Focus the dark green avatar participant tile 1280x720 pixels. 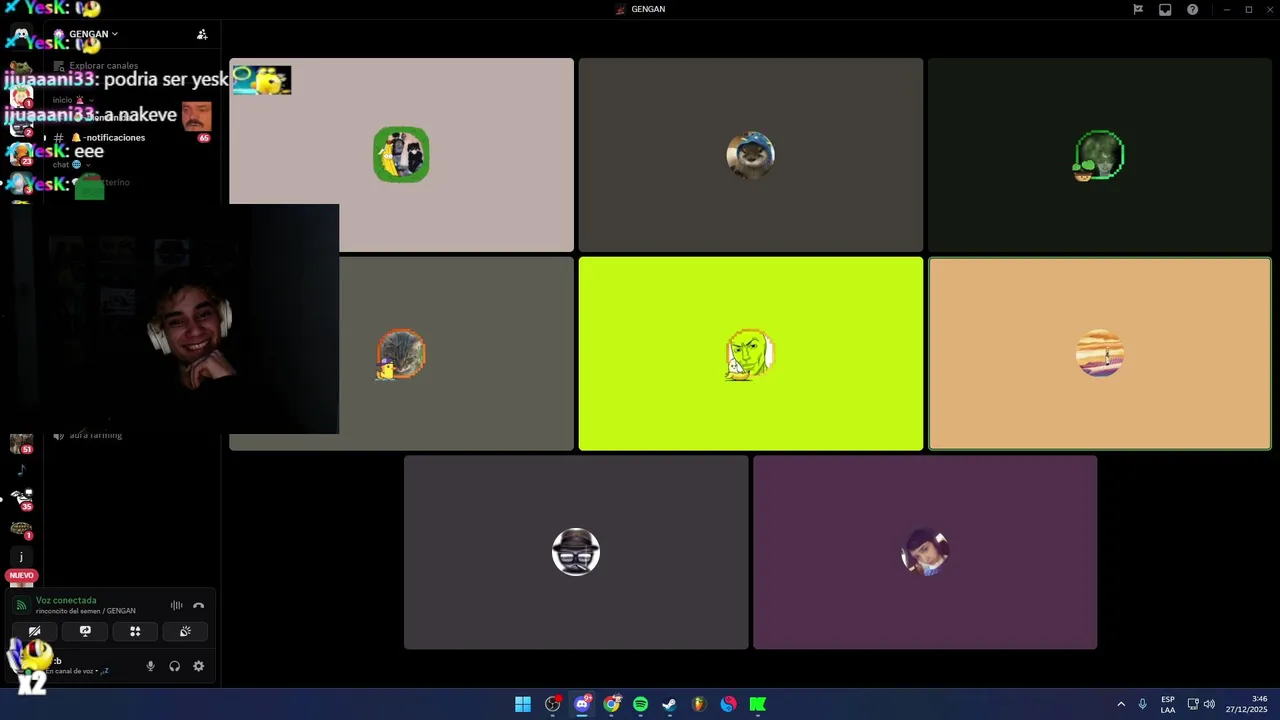tap(1100, 155)
